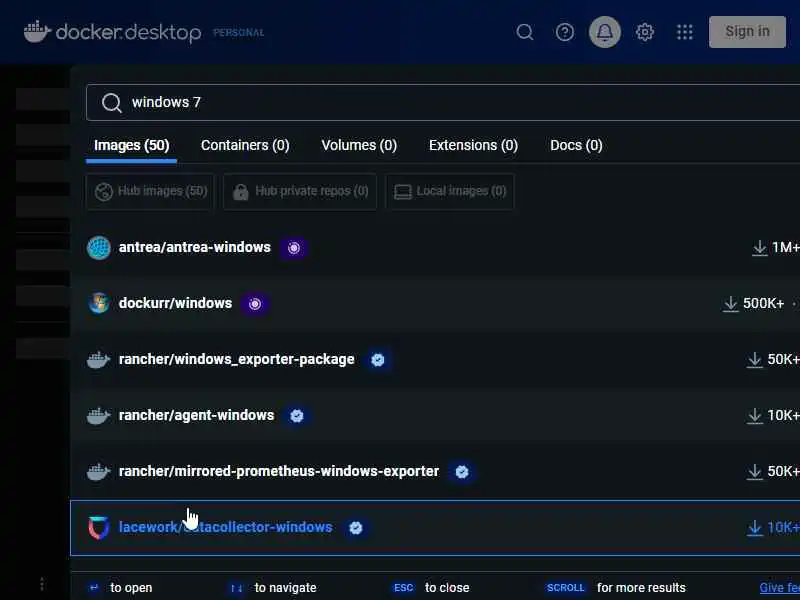
Task: Click the magnifier icon inside search box
Action: [111, 103]
